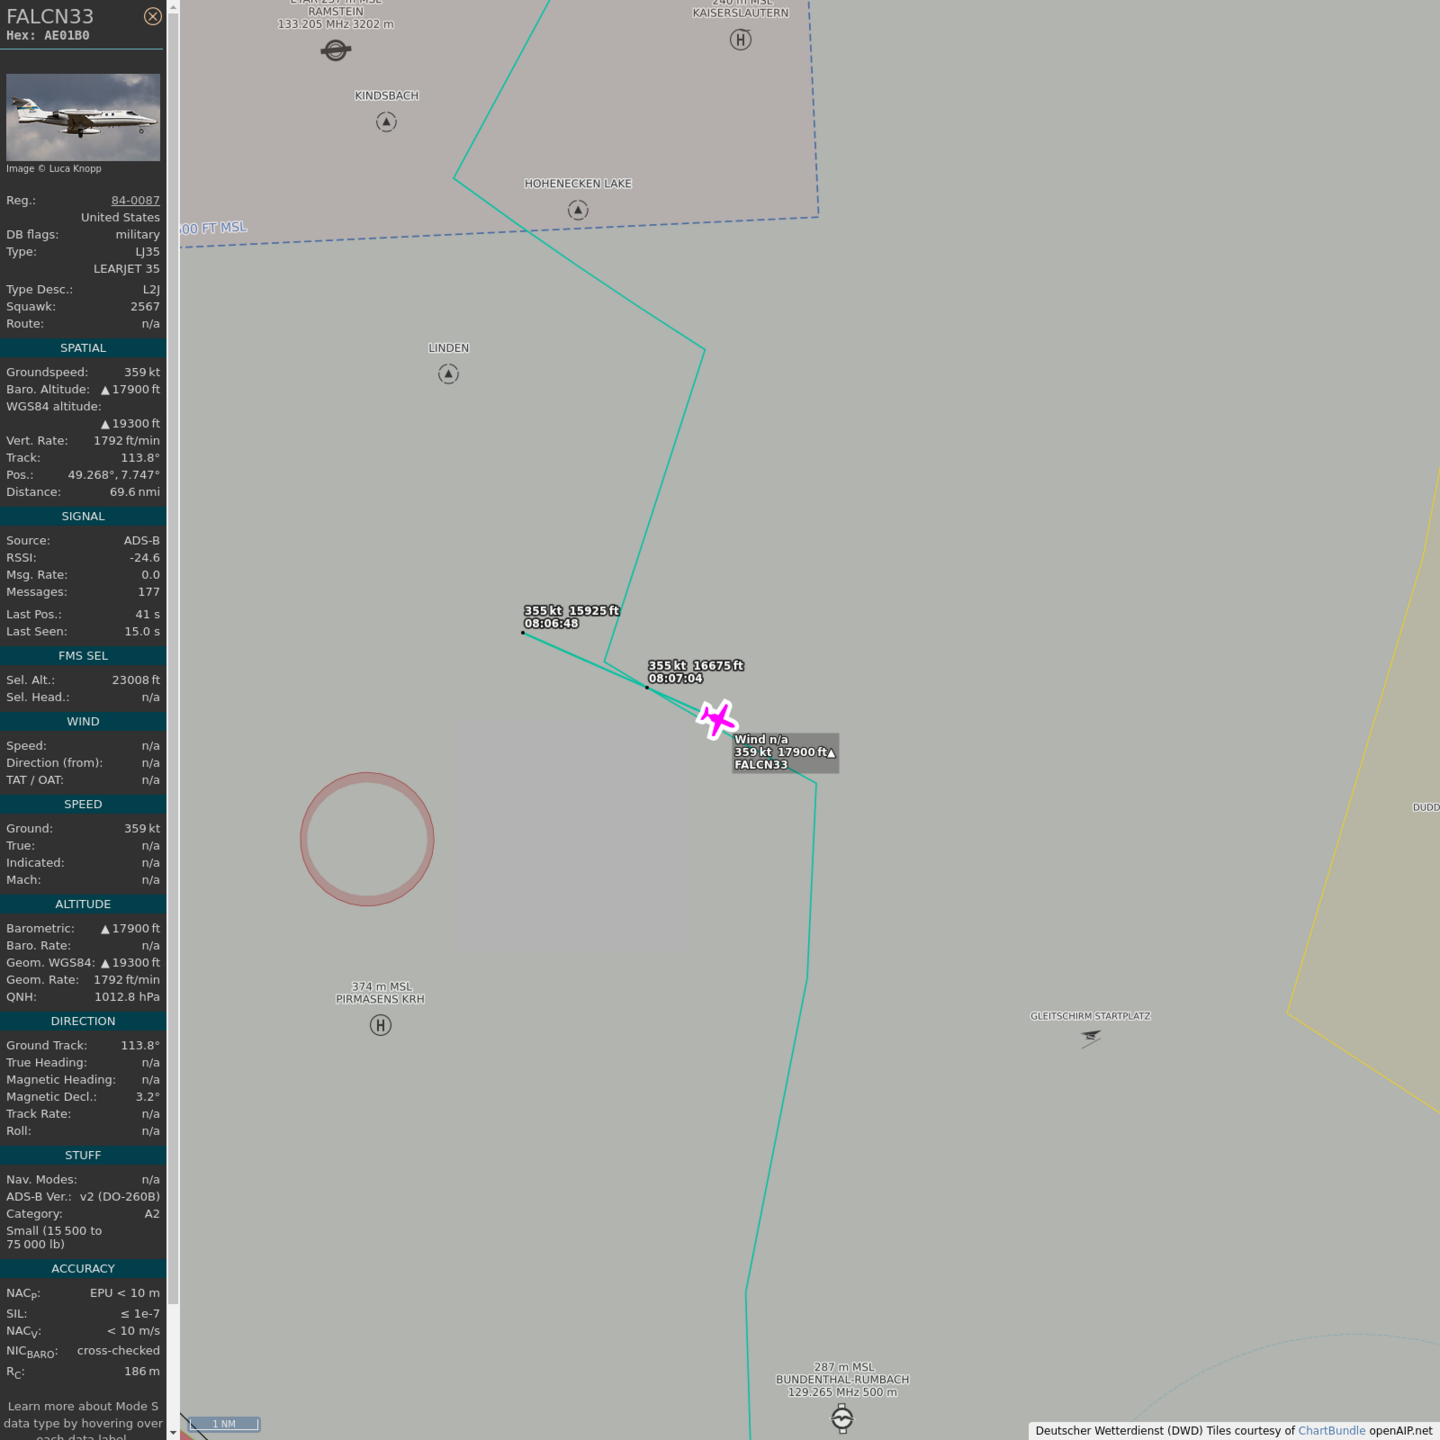The height and width of the screenshot is (1440, 1440).
Task: Close the FALCN33 aircraft info panel
Action: pyautogui.click(x=152, y=16)
